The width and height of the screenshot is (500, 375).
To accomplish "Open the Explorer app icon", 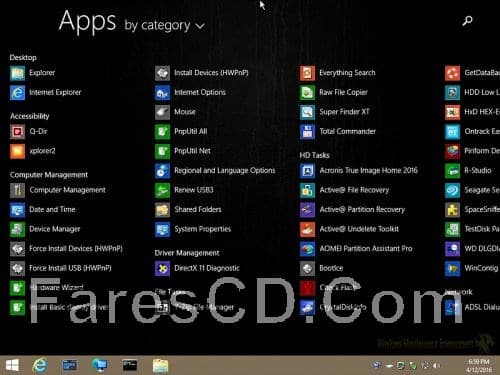I will 17,73.
